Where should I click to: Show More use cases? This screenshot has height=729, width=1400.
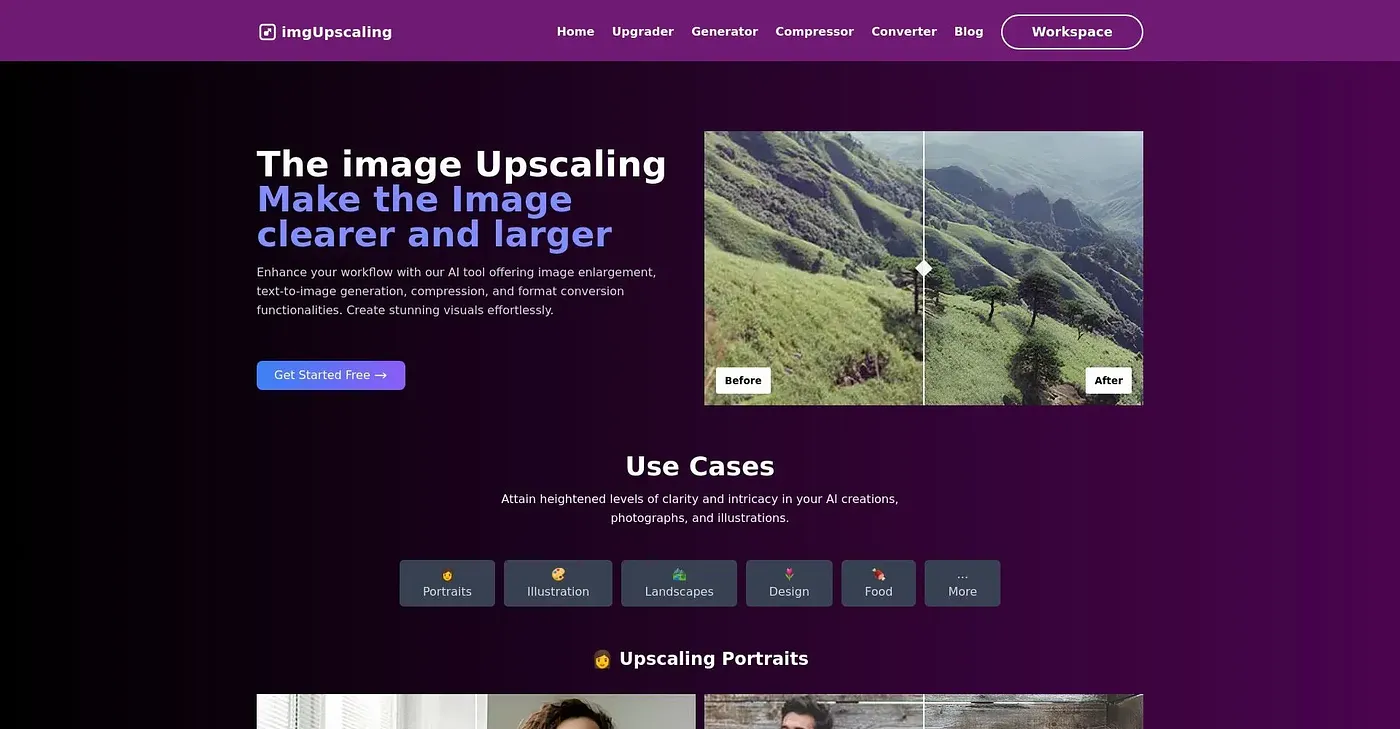coord(962,583)
